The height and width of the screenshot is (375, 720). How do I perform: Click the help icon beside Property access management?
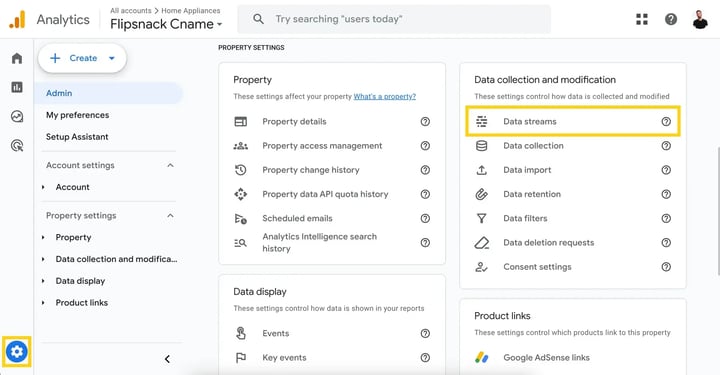pos(425,146)
